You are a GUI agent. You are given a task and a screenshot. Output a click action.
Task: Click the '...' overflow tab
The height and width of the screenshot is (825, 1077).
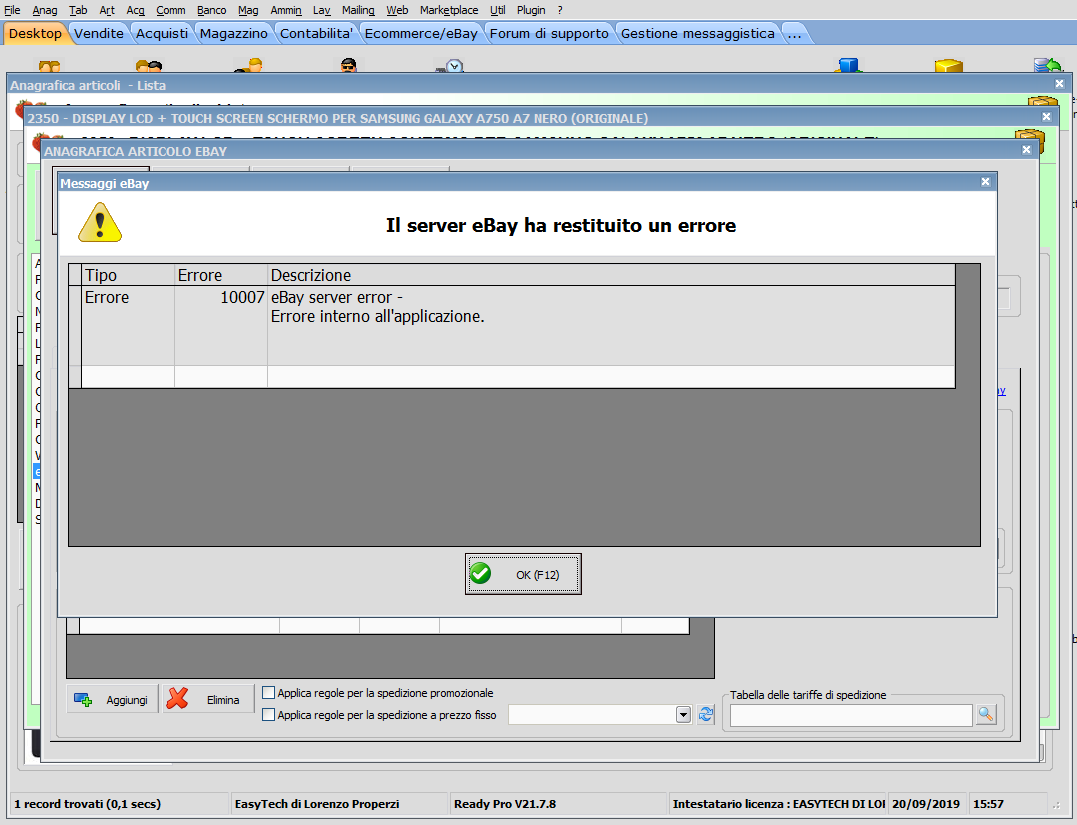coord(795,33)
